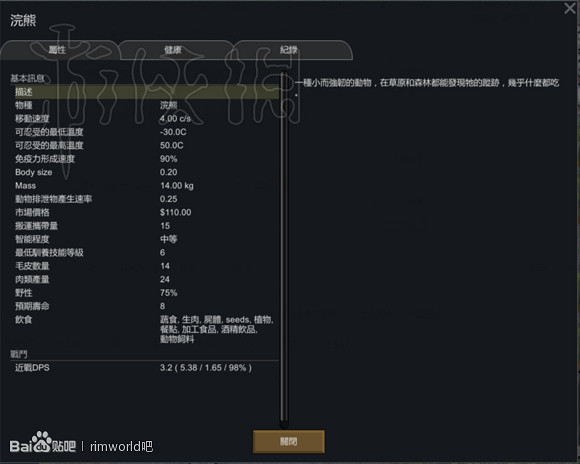The width and height of the screenshot is (580, 464).
Task: Select the 最低馴養技能等級 row
Action: pyautogui.click(x=145, y=252)
